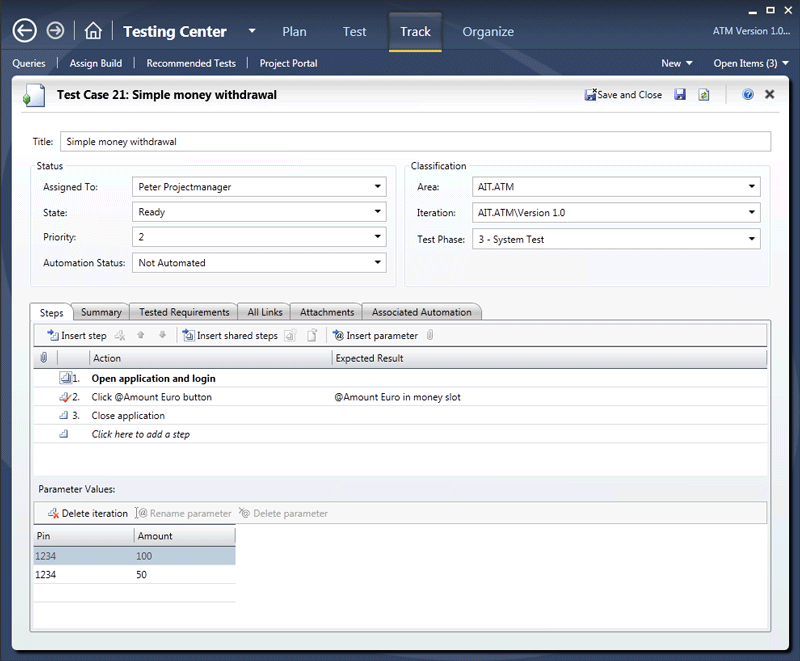The image size is (800, 661).
Task: Click Insert shared steps button
Action: (230, 336)
